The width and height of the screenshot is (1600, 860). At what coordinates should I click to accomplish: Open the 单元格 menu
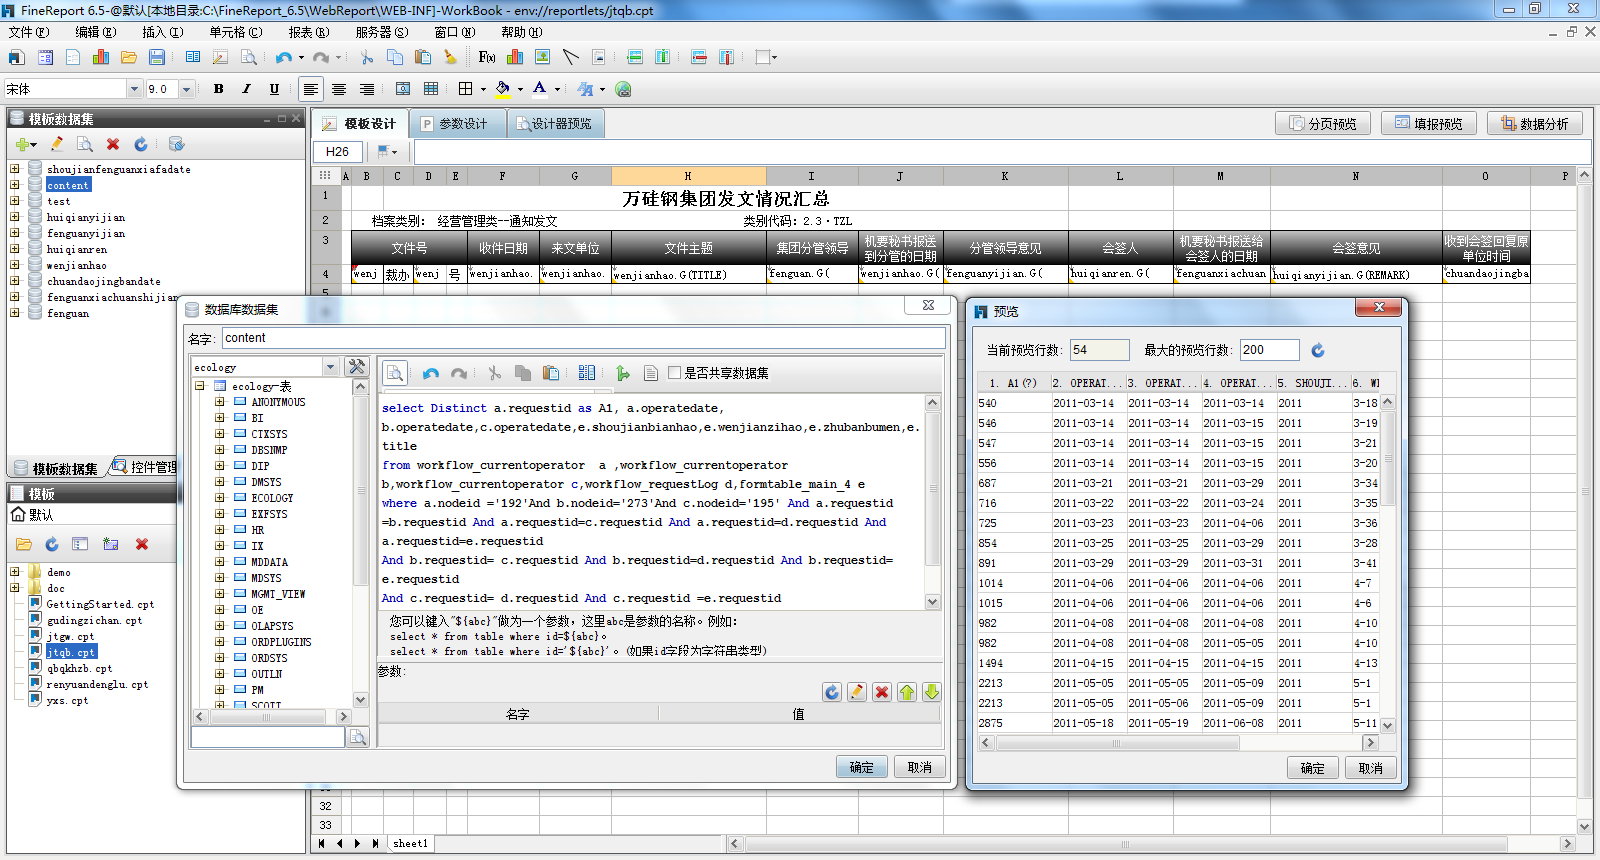(x=236, y=32)
